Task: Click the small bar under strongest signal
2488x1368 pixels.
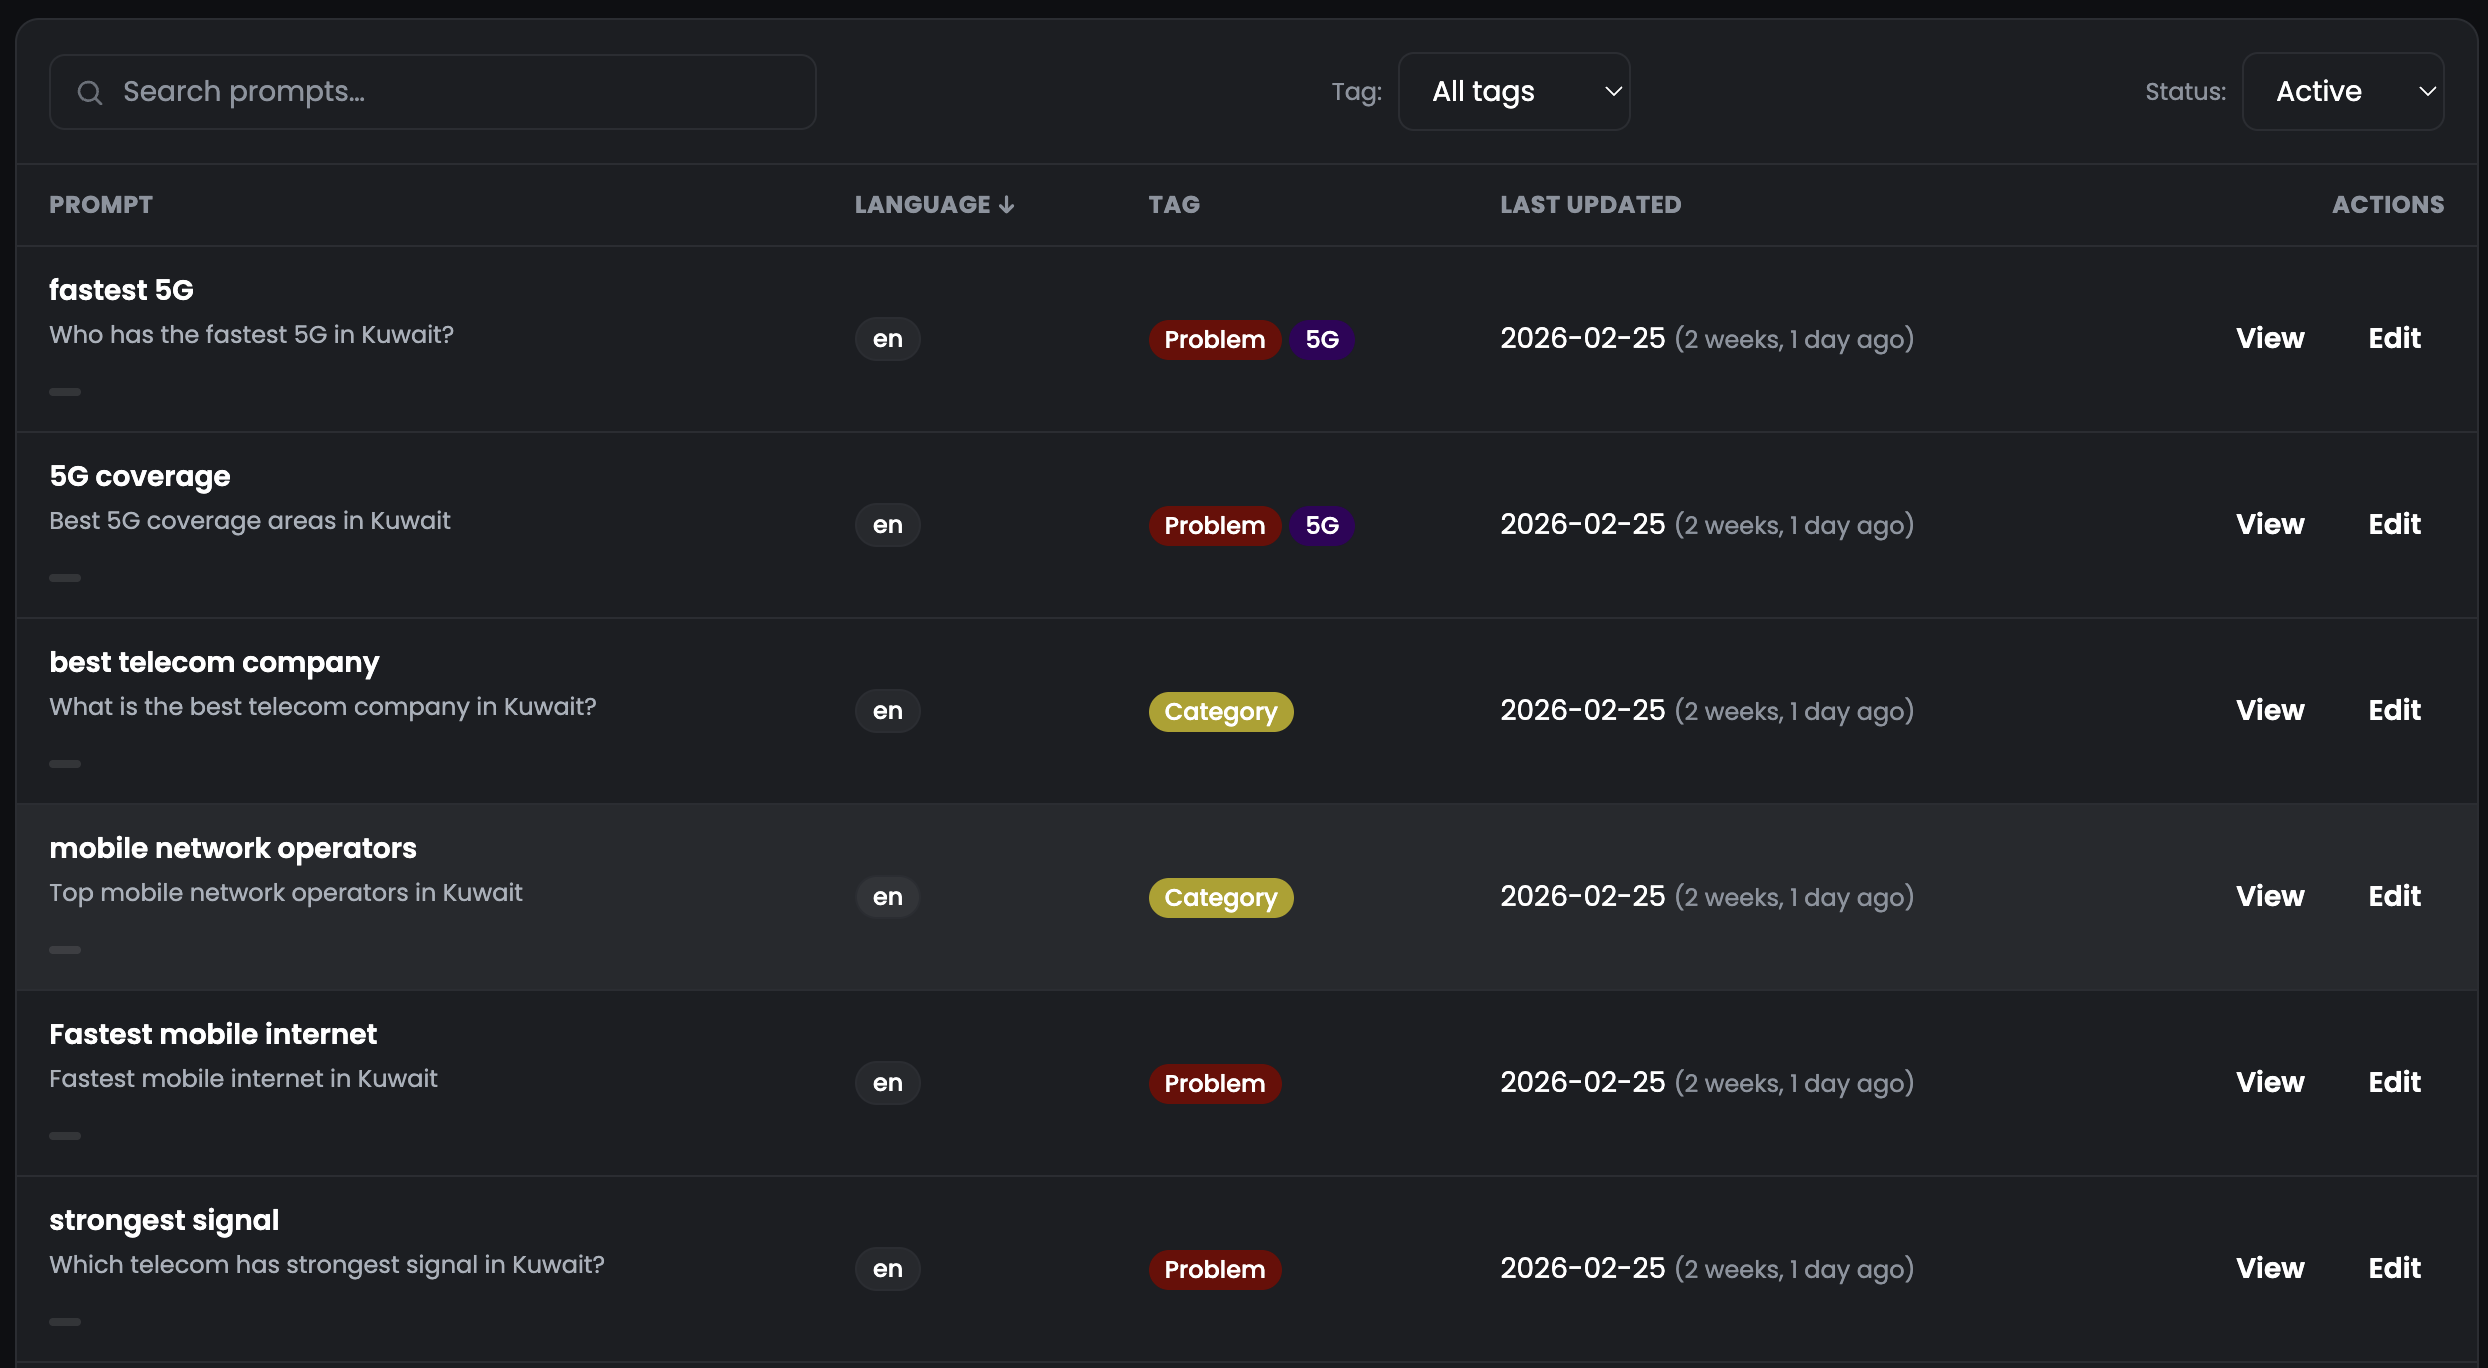Action: [x=65, y=1322]
